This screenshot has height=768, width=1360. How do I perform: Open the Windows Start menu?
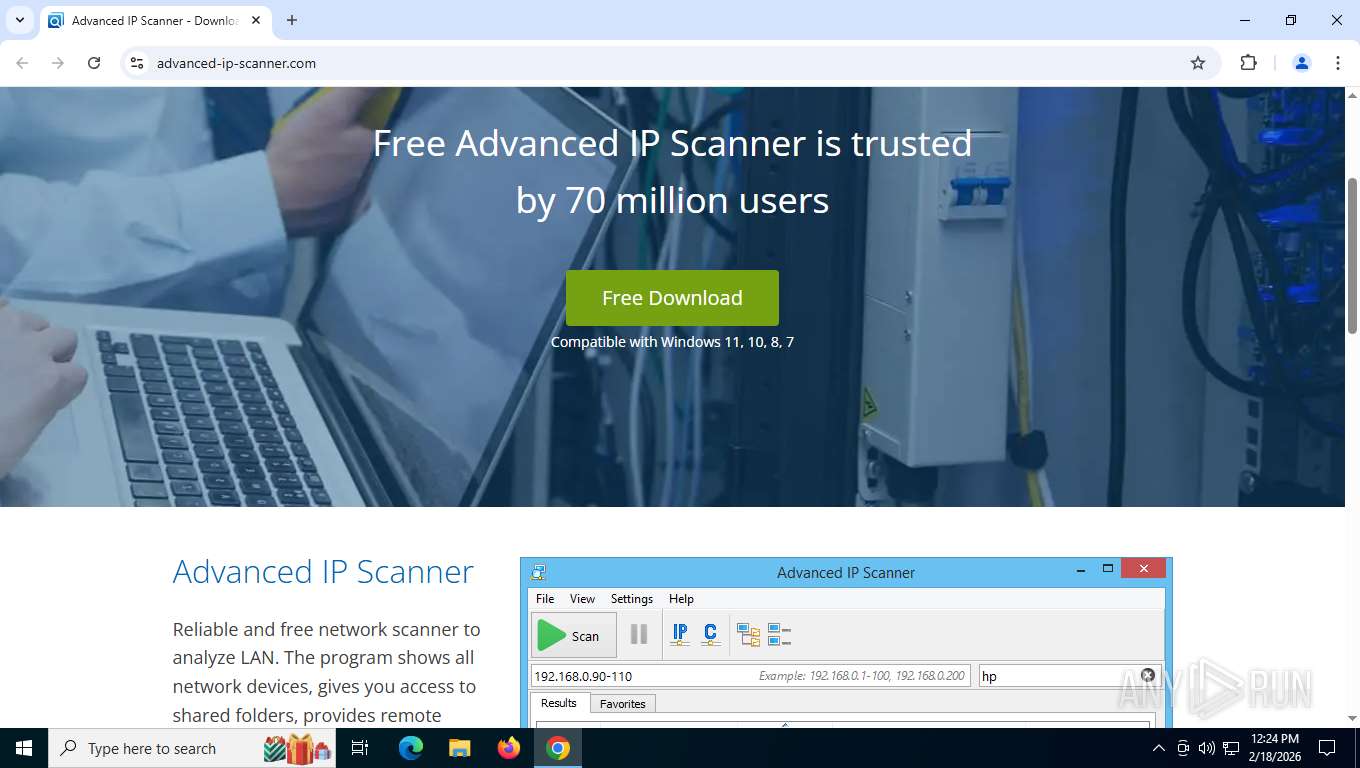pyautogui.click(x=24, y=748)
